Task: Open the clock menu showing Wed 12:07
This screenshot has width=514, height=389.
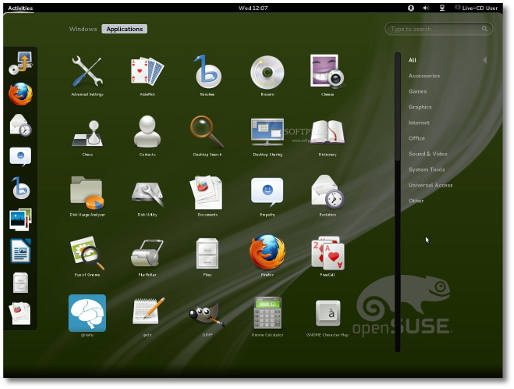Action: click(253, 8)
